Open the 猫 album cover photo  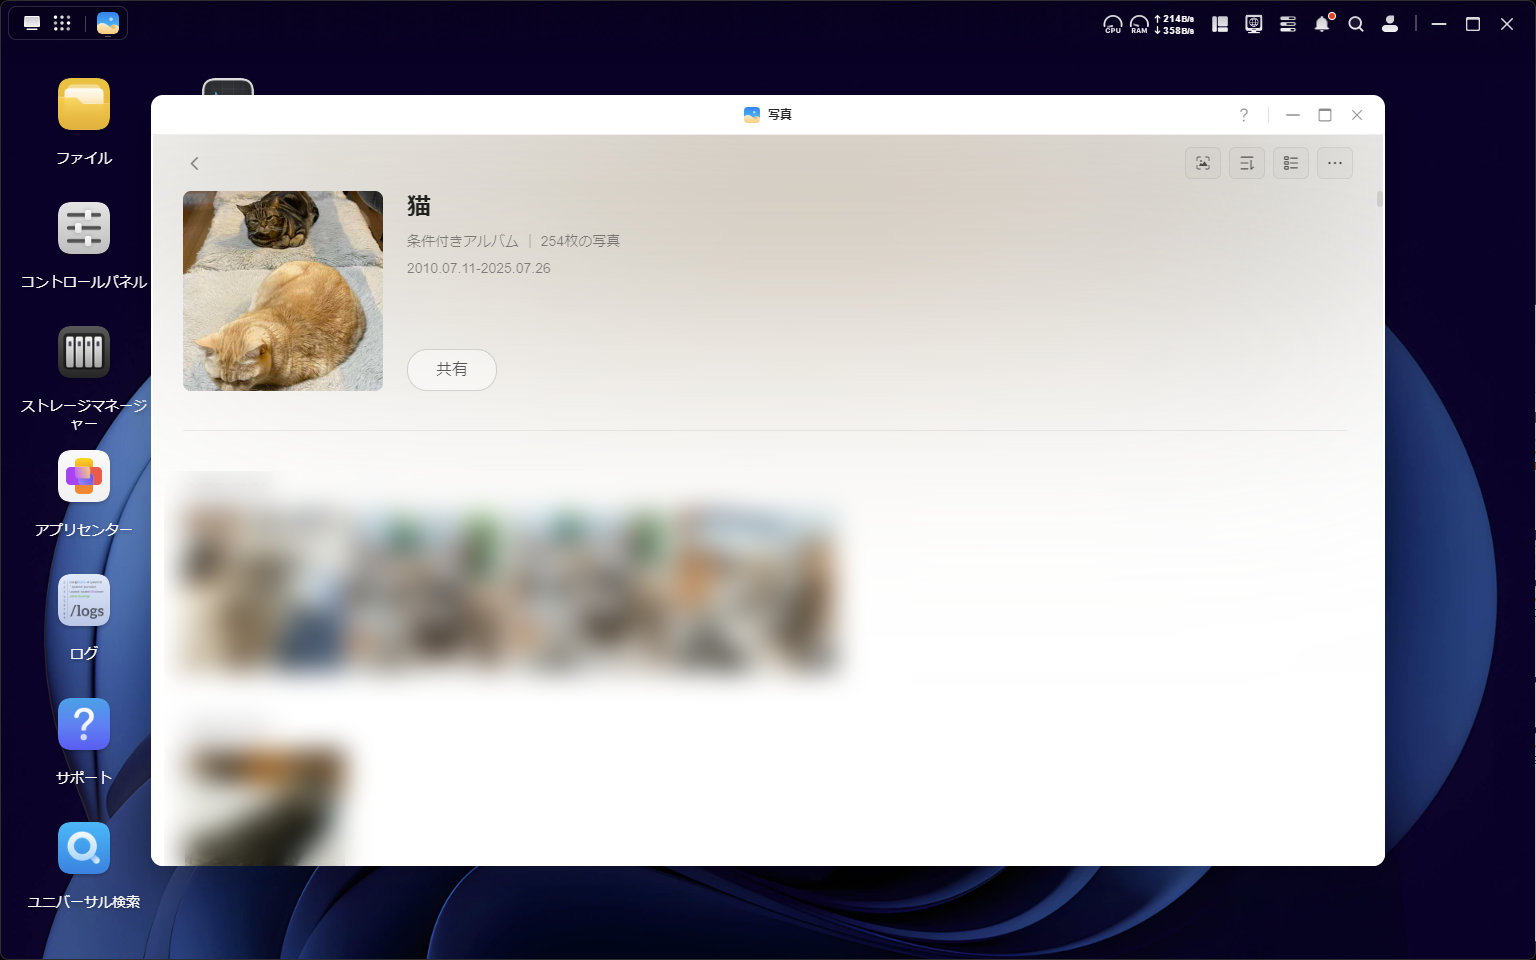coord(283,290)
